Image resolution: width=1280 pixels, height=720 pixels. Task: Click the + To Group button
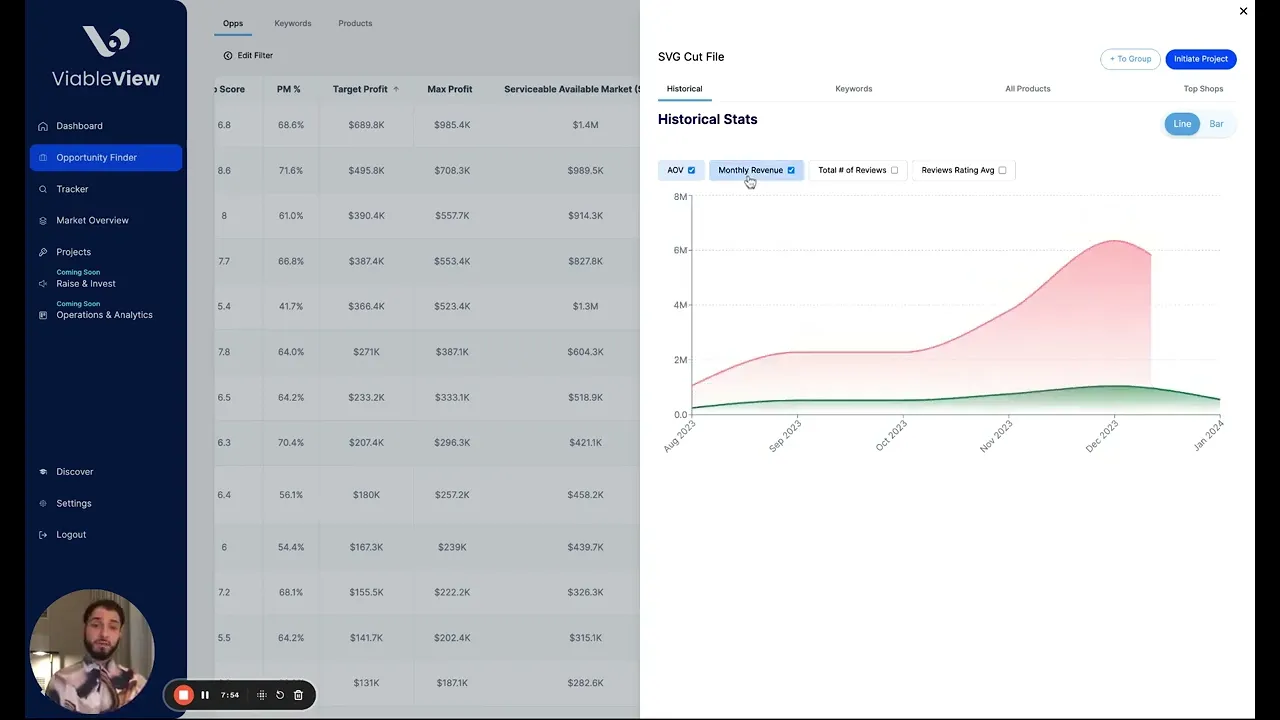[1130, 59]
